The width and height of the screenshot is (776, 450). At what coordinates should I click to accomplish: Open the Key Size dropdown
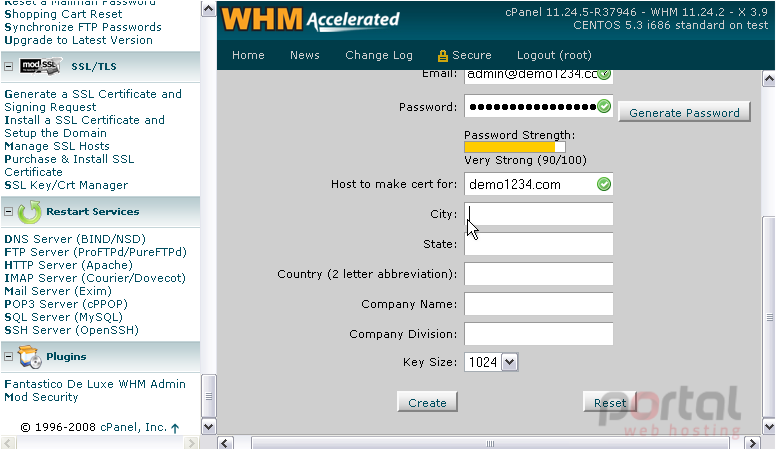(x=510, y=362)
